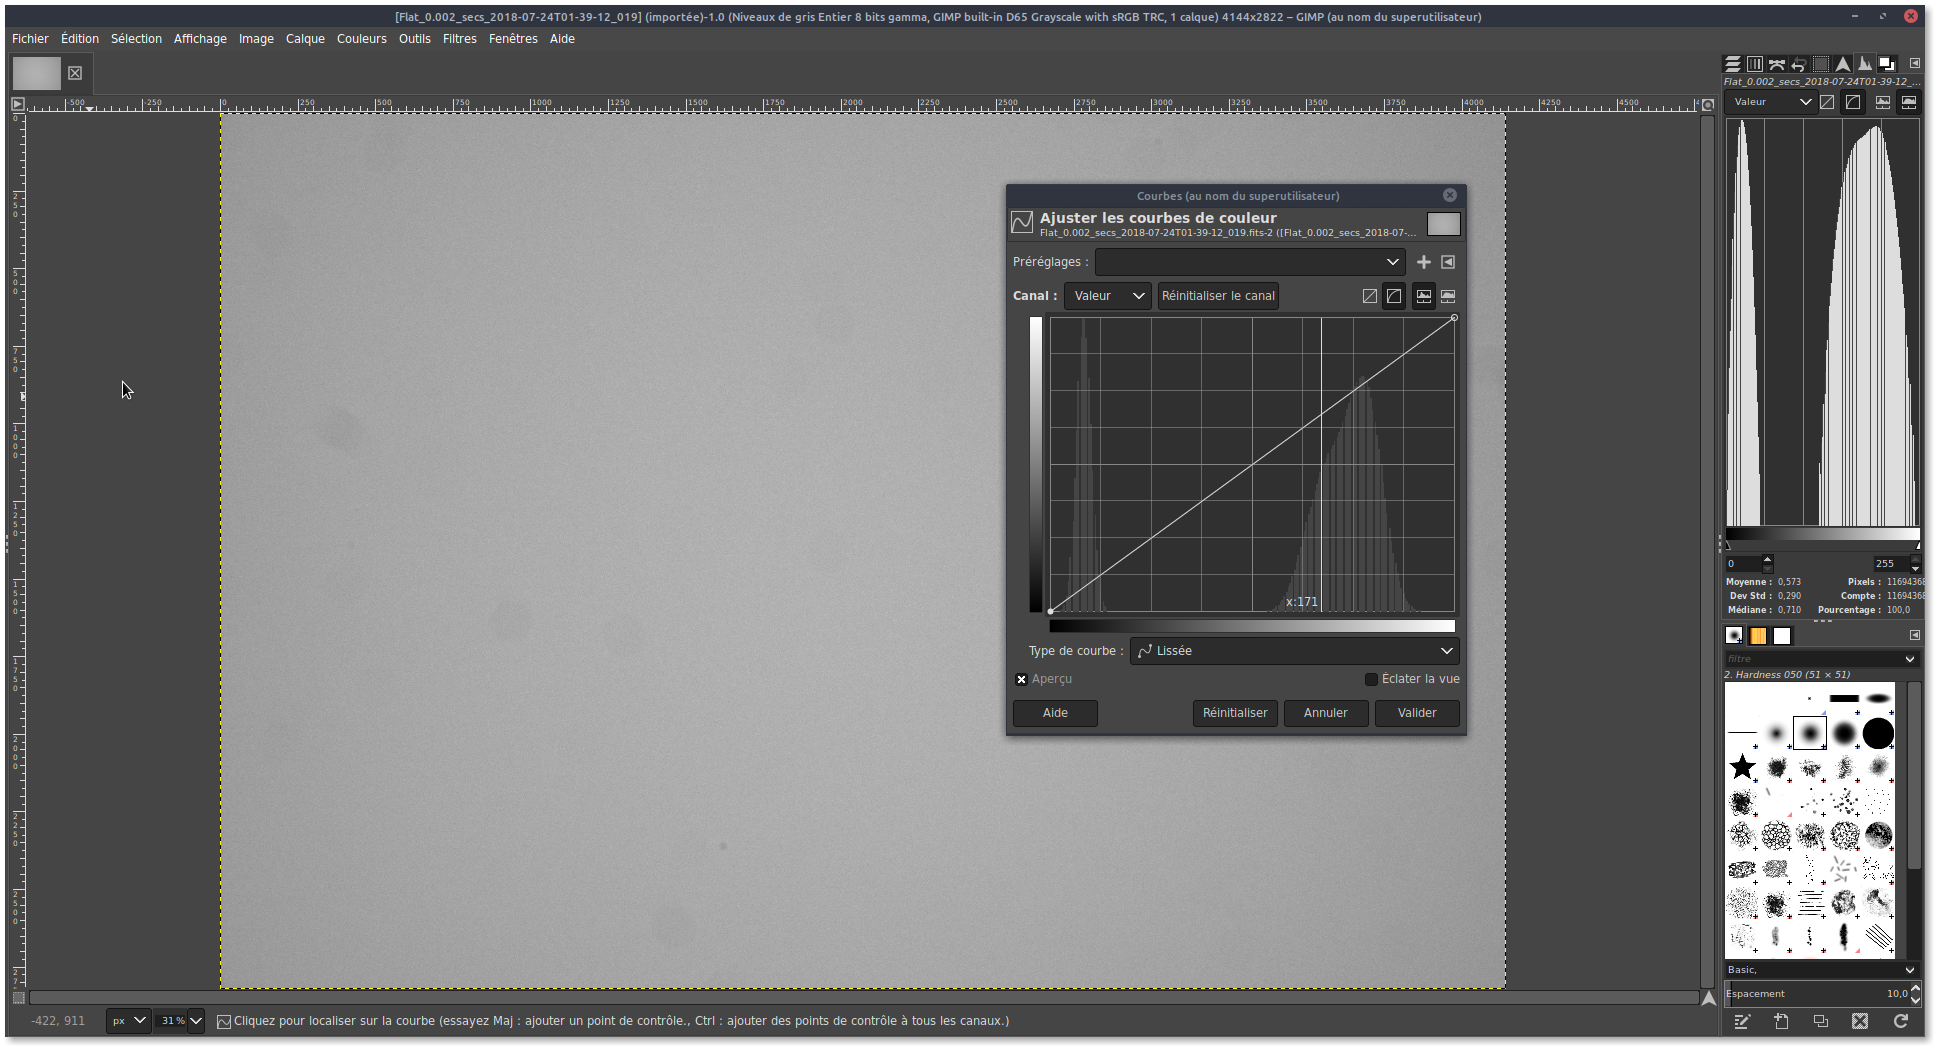The height and width of the screenshot is (1046, 1934).
Task: Open the Selection Editor dock tab
Action: pyautogui.click(x=1821, y=64)
